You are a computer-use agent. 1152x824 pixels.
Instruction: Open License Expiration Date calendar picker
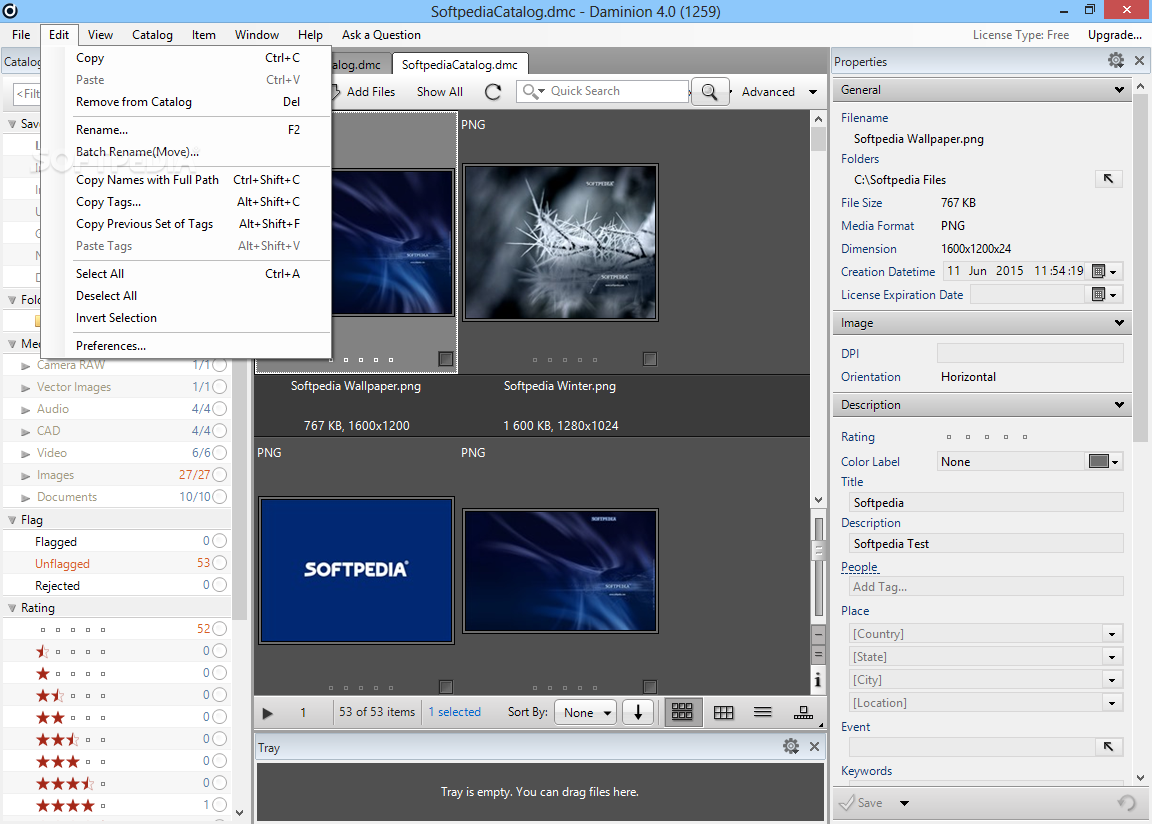tap(1104, 294)
